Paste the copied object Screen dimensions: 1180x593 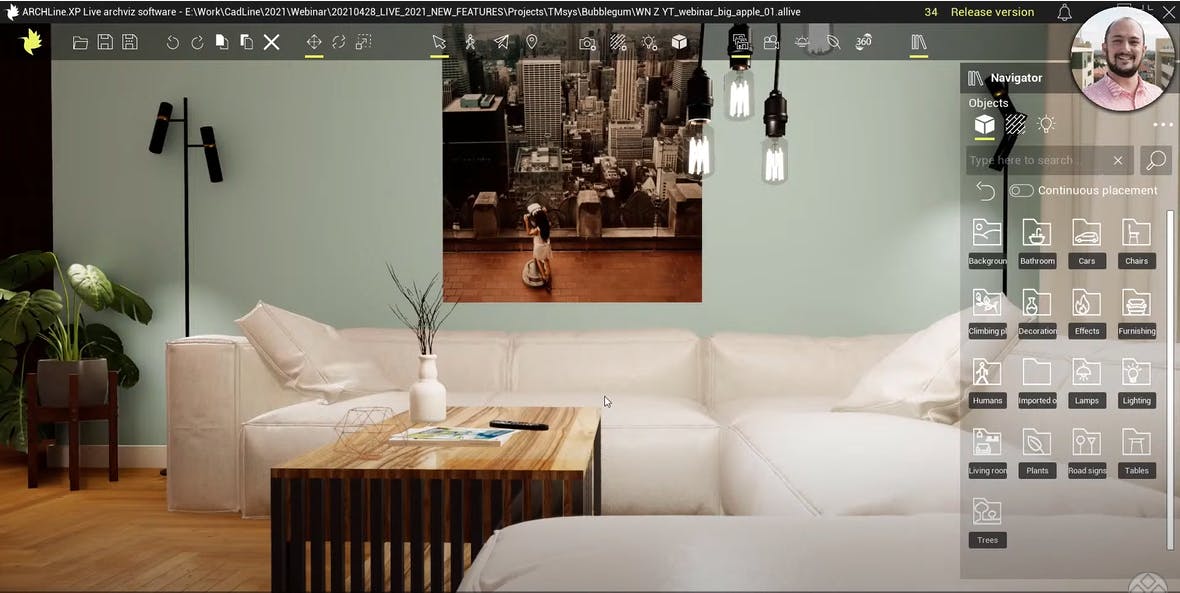pyautogui.click(x=246, y=42)
